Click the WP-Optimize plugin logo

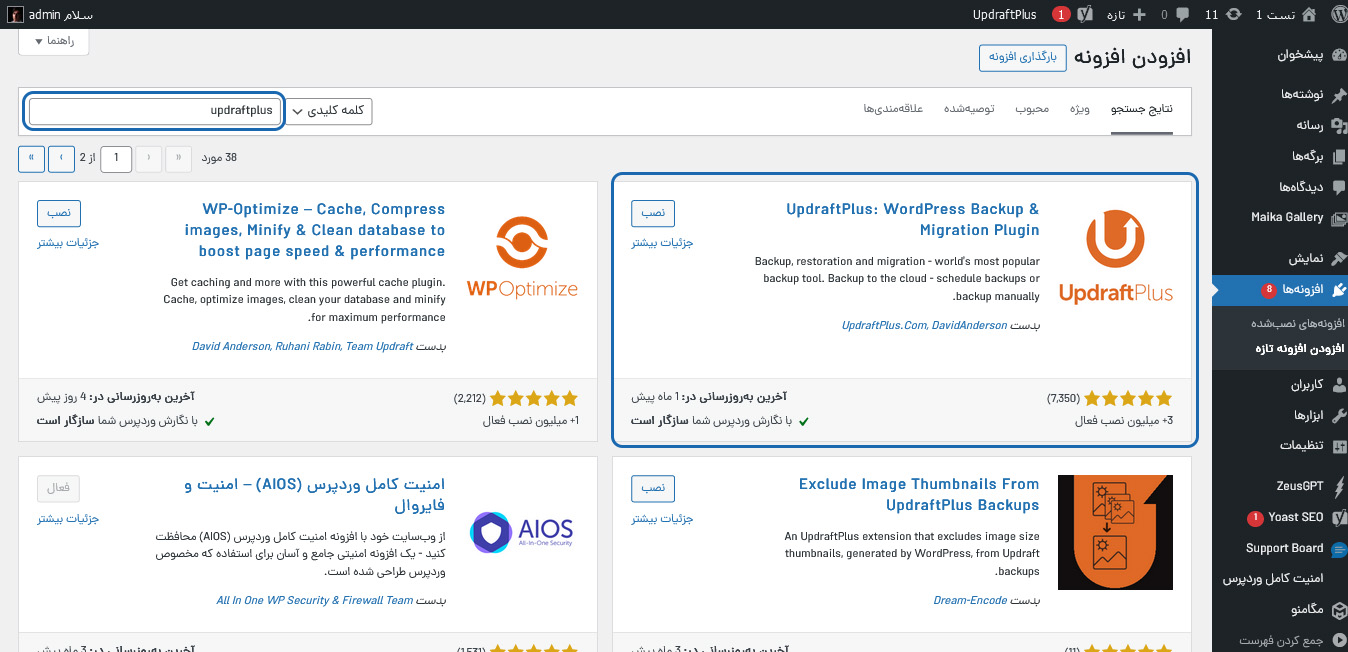[522, 257]
